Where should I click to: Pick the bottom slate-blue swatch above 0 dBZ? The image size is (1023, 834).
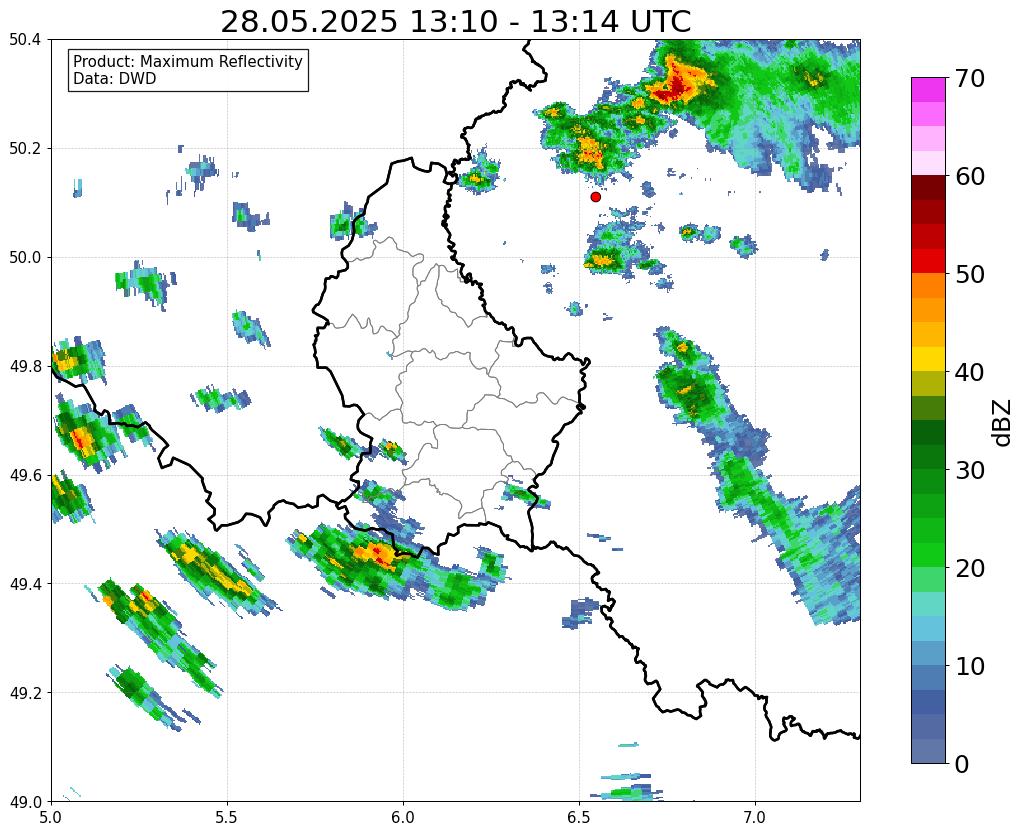point(928,750)
